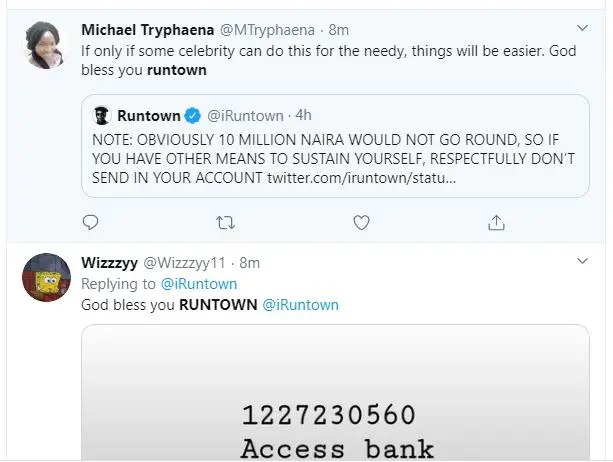Click @iRuntown mention after RUNTOWN text

coord(300,305)
